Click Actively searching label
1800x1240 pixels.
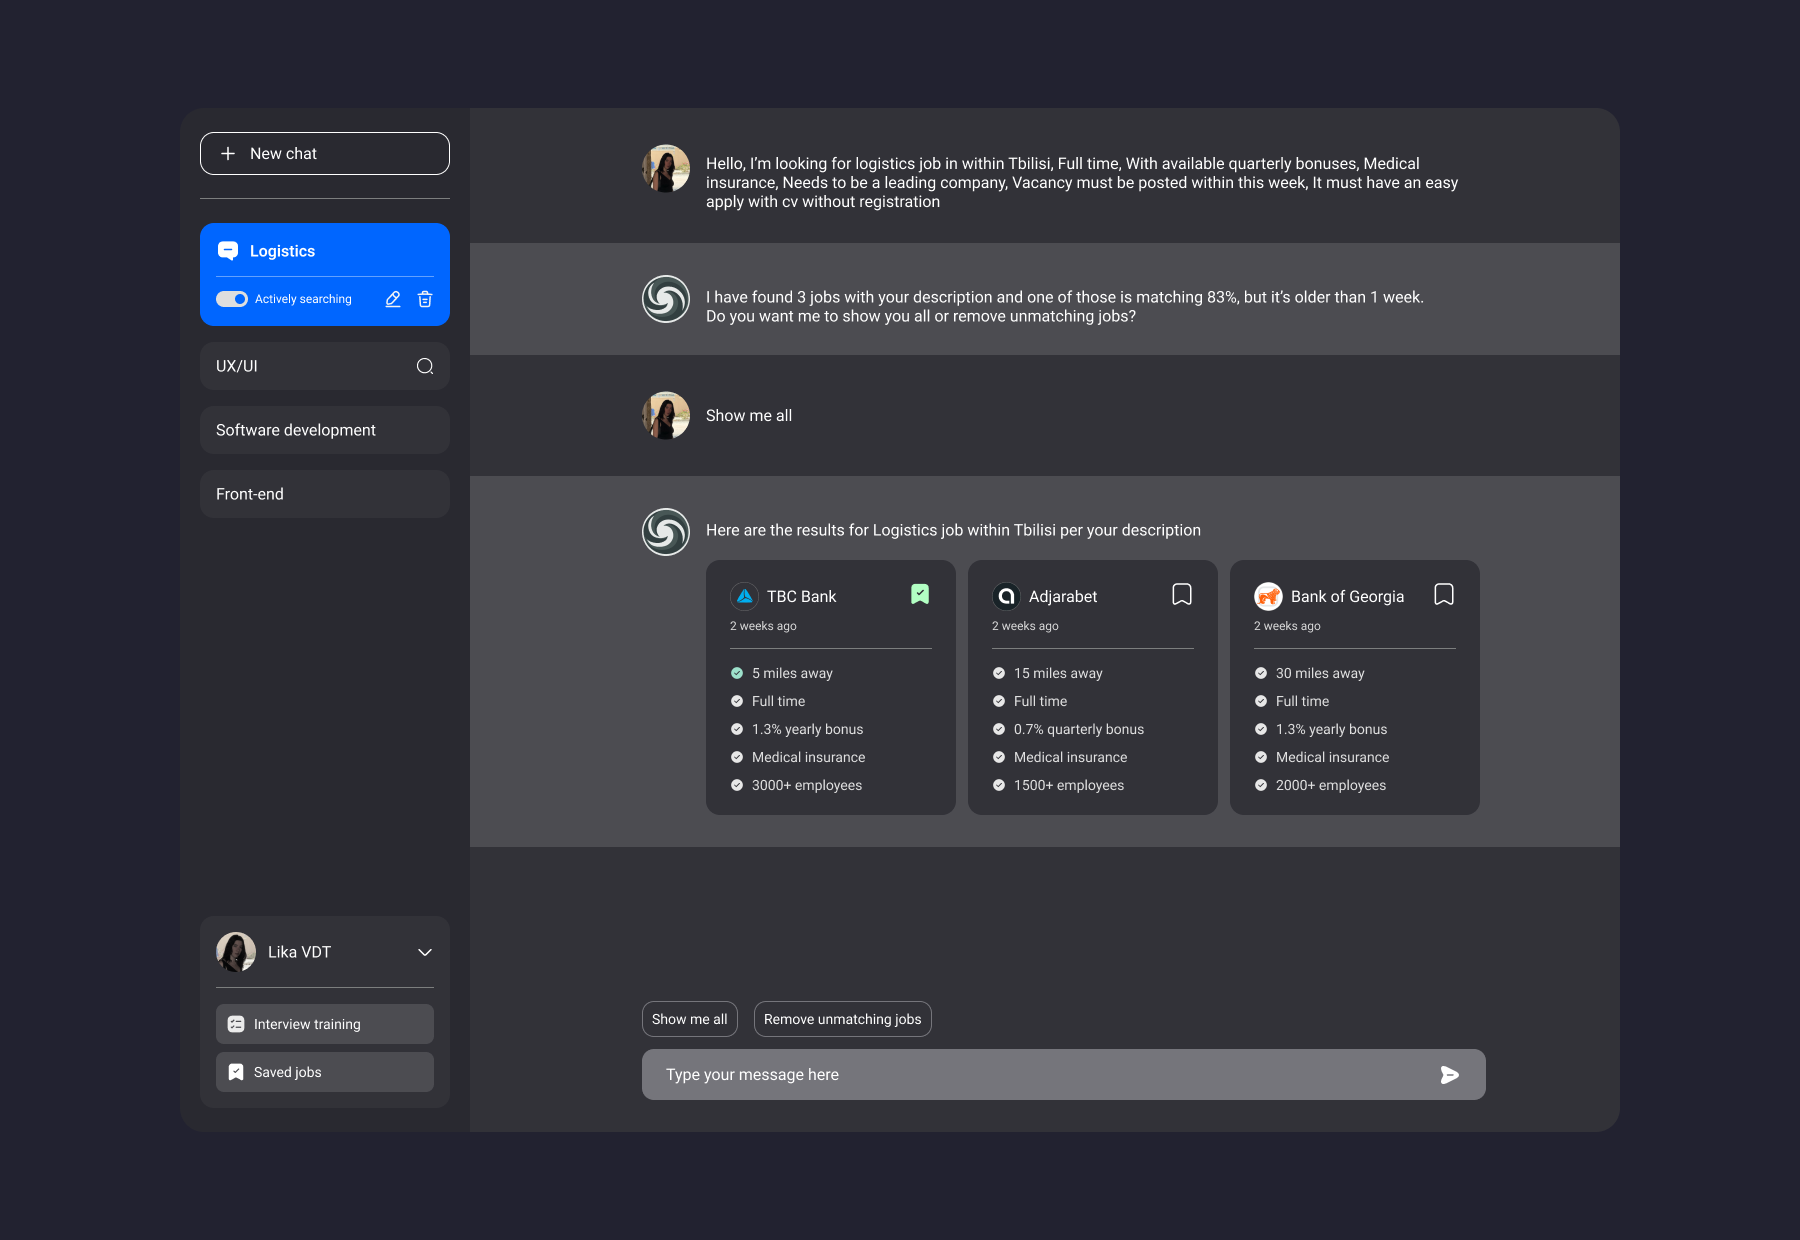tap(303, 299)
